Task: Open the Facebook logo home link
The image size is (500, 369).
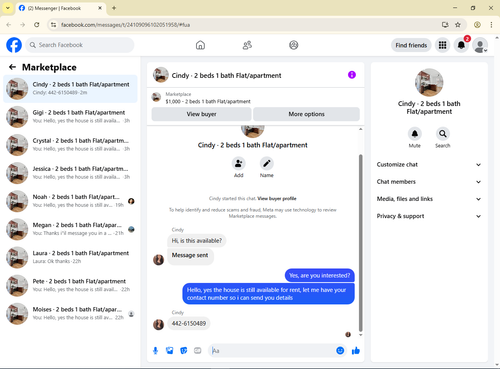Action: pyautogui.click(x=14, y=45)
